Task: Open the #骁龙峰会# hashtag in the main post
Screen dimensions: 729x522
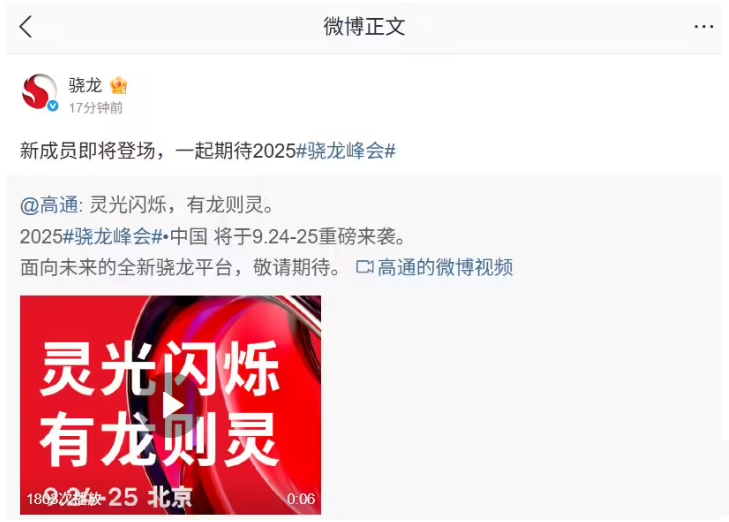Action: tap(346, 151)
